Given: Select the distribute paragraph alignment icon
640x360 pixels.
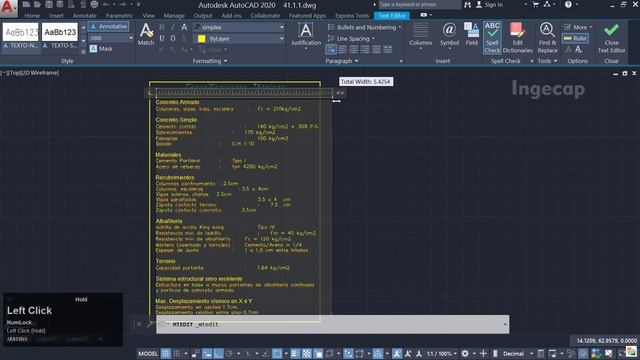Looking at the screenshot, I should pos(387,49).
